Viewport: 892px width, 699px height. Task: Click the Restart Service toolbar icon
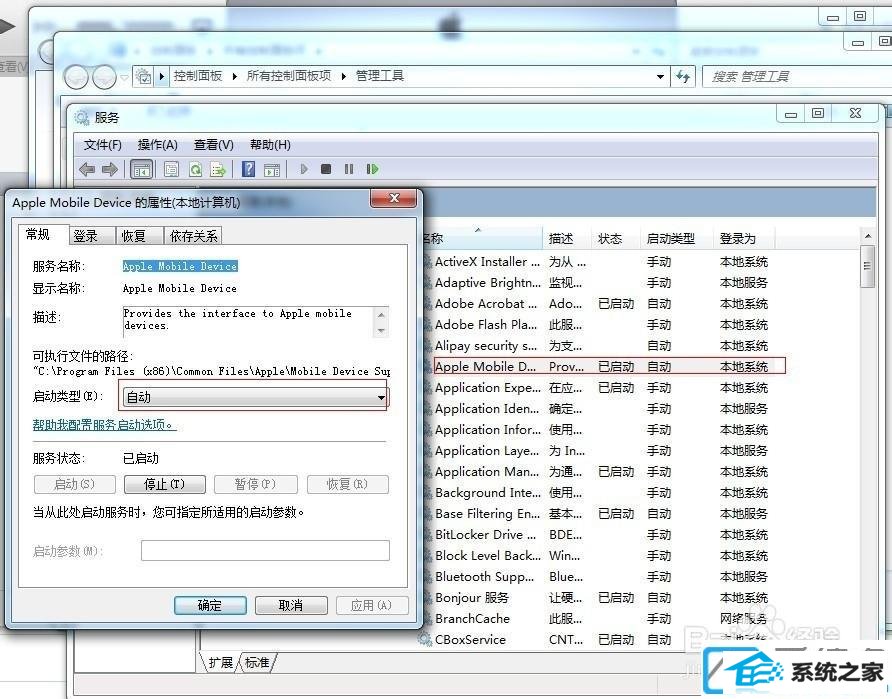click(x=373, y=169)
